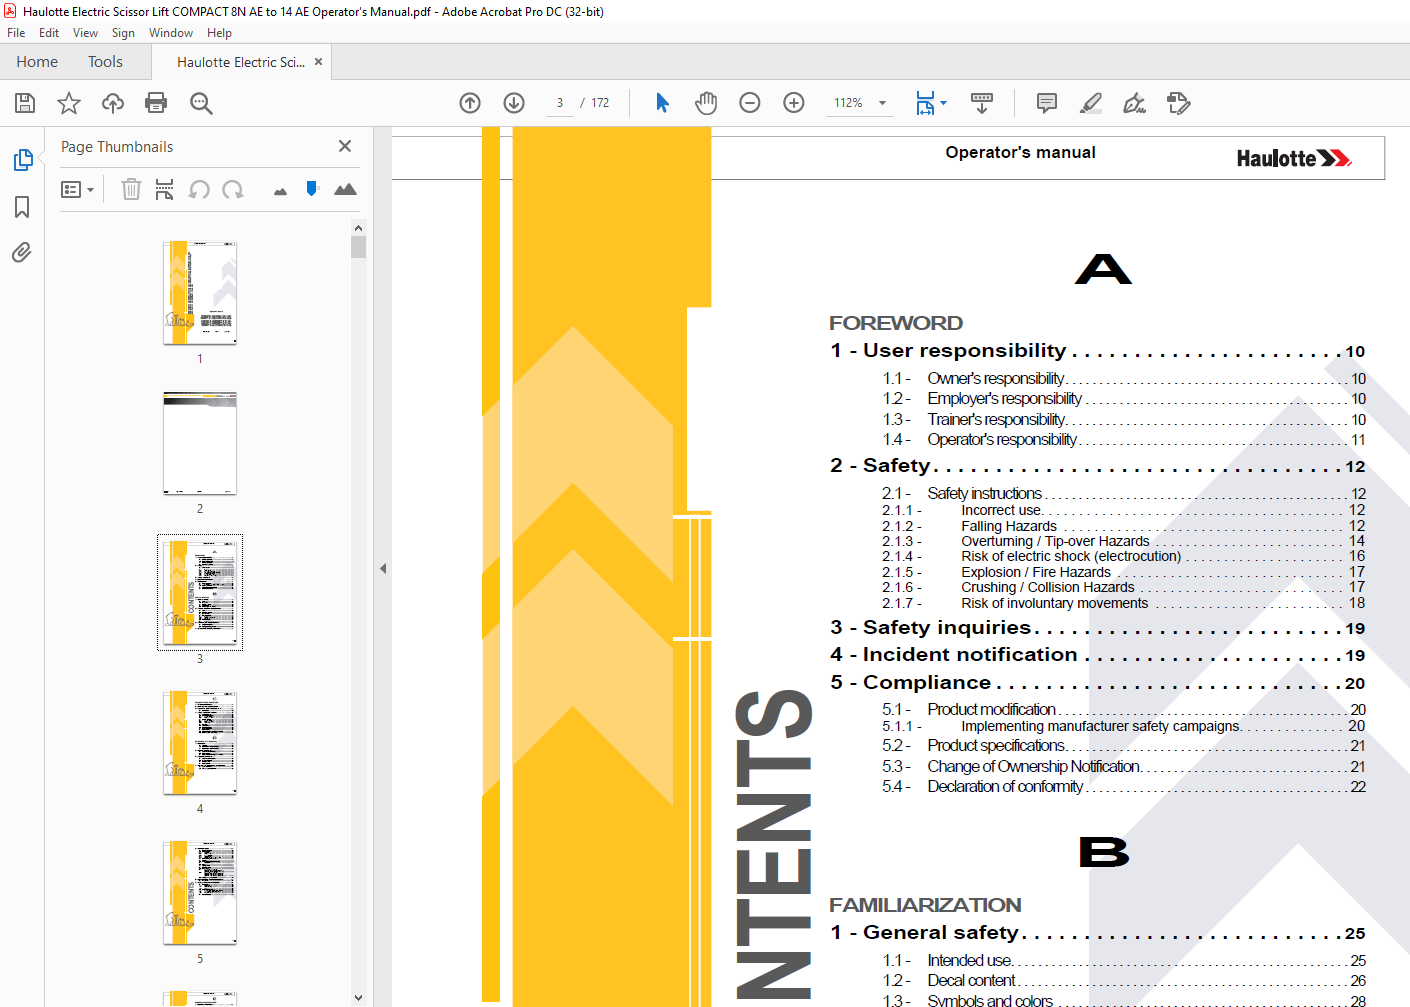Click the fit page scrolling icon
The width and height of the screenshot is (1410, 1007).
(x=925, y=103)
